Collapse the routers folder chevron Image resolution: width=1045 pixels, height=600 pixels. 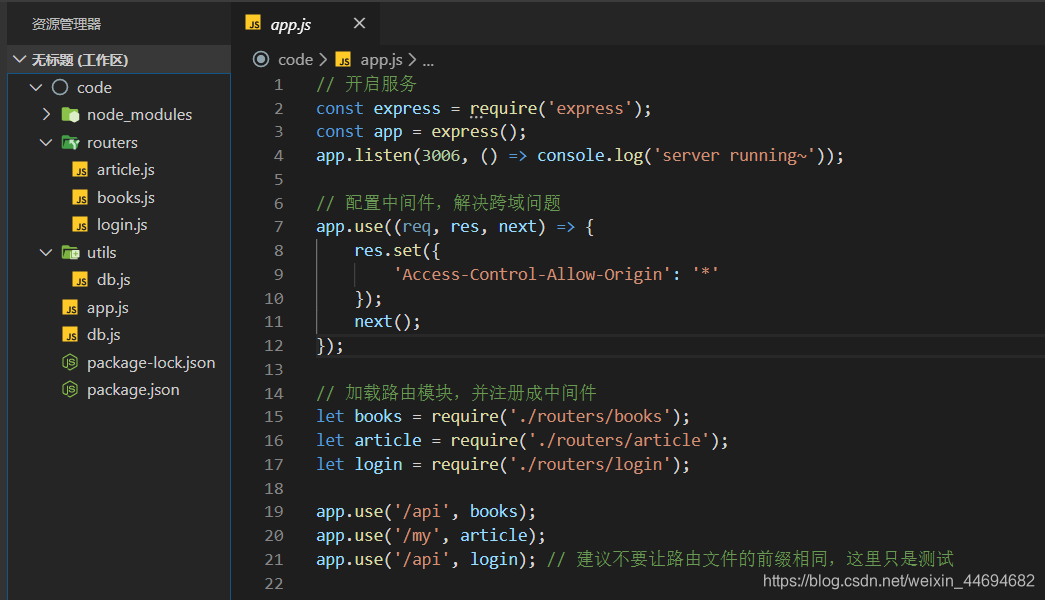[x=46, y=143]
